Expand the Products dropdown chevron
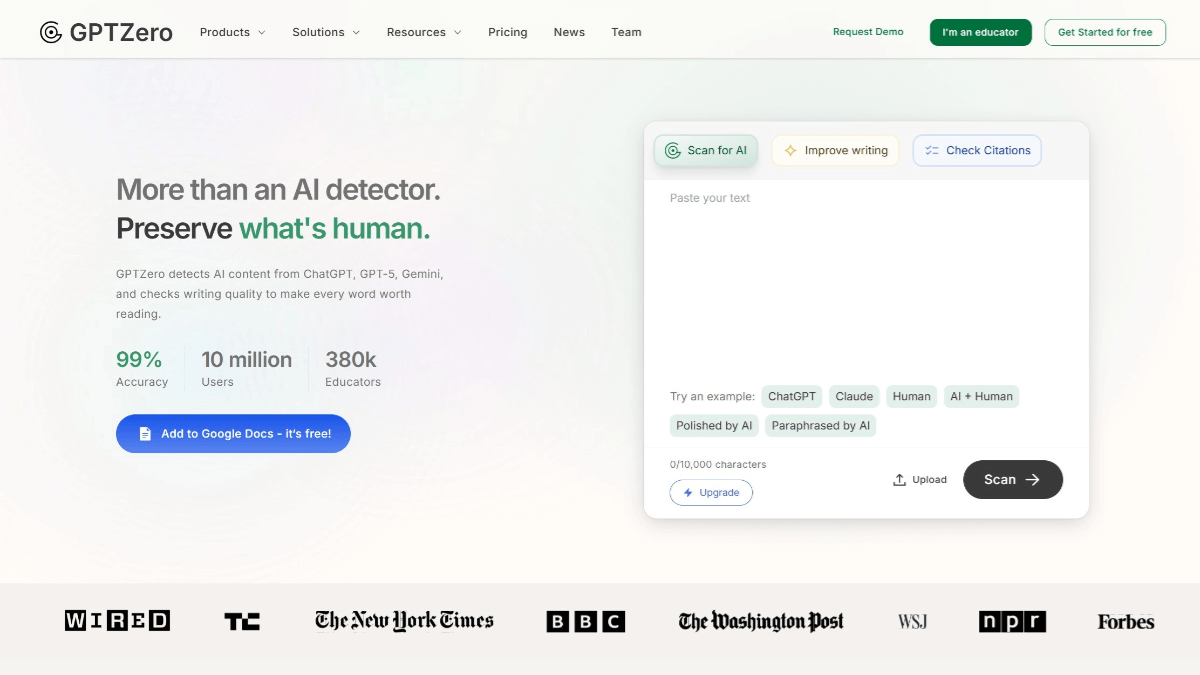 click(262, 33)
